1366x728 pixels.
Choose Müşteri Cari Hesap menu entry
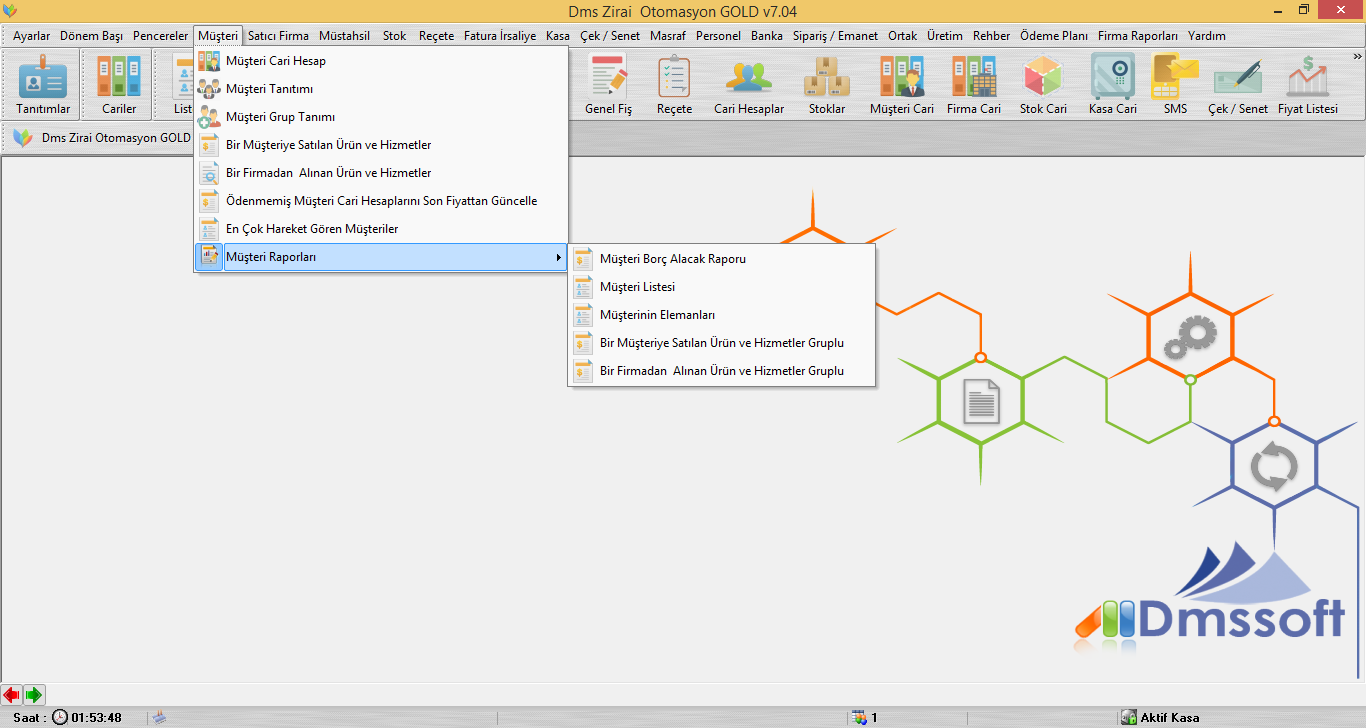tap(276, 61)
